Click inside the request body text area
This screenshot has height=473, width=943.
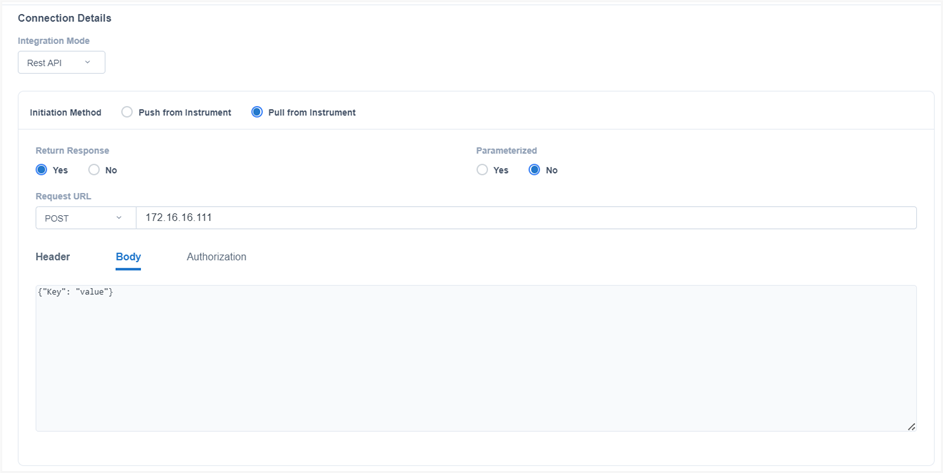[x=476, y=358]
